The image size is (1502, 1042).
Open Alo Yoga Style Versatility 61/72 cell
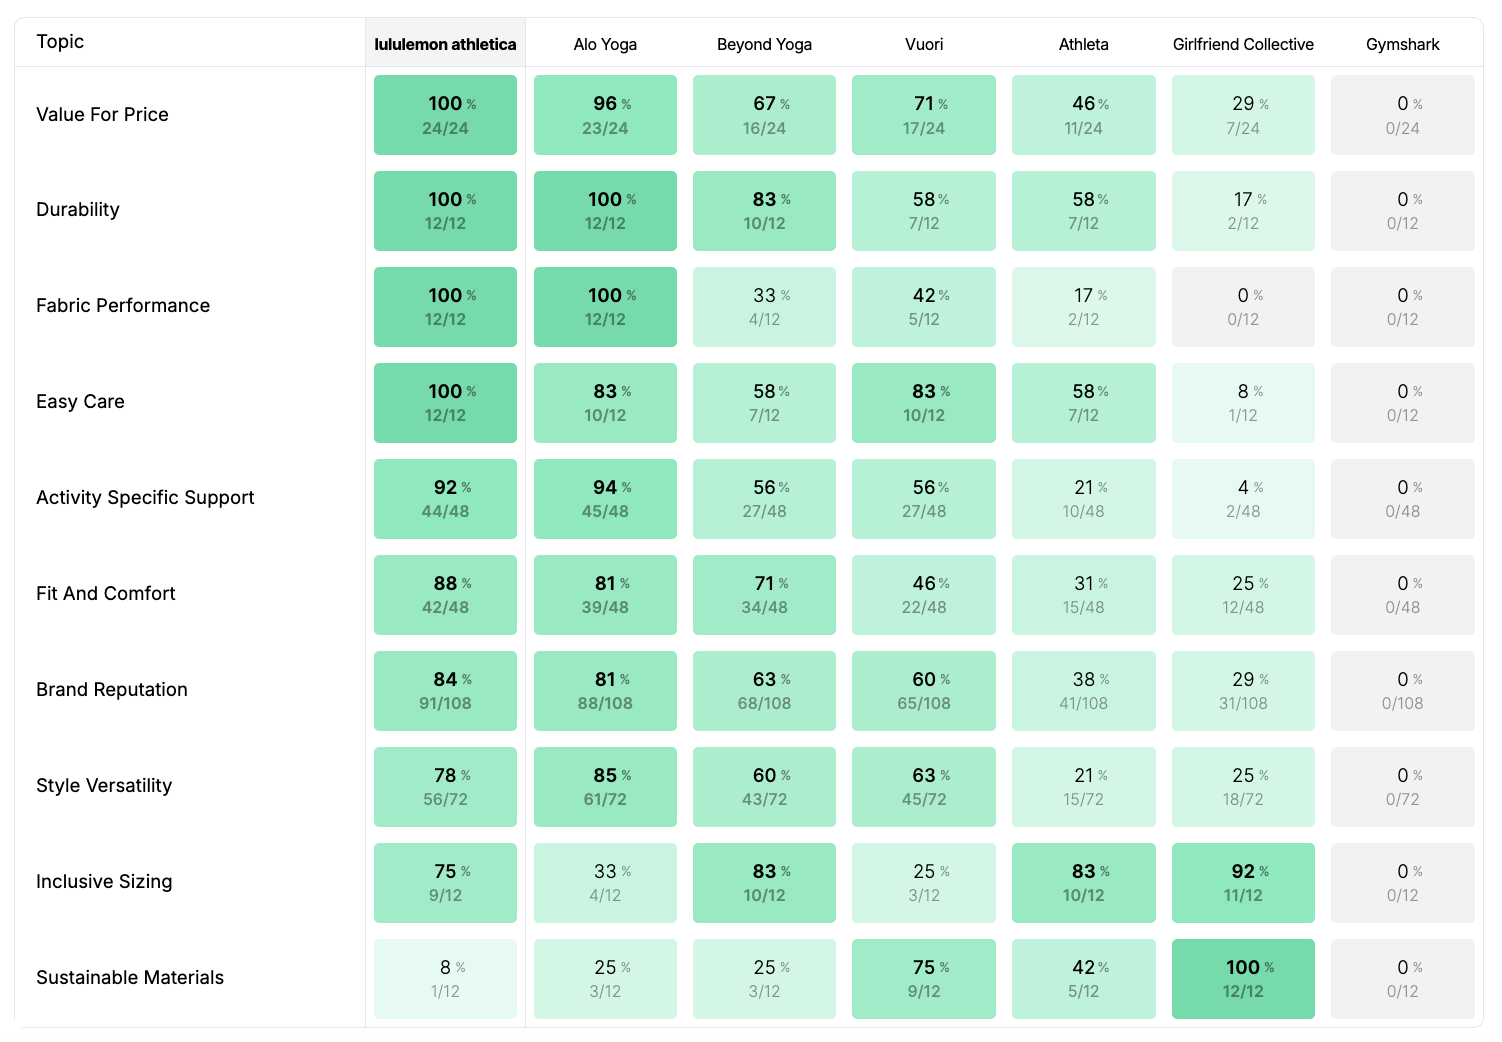pyautogui.click(x=605, y=787)
